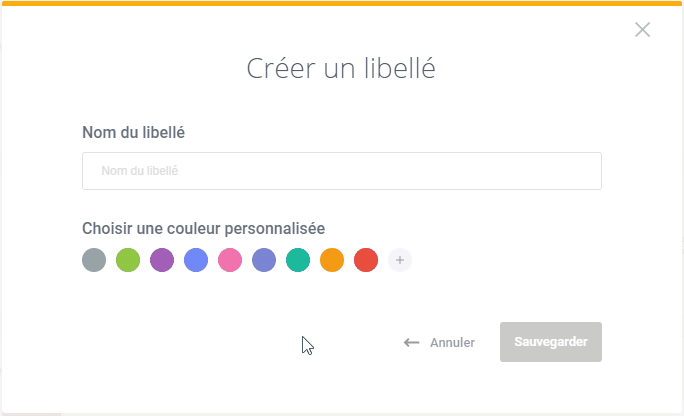684x416 pixels.
Task: Click the Choisir une couleur personnalisée label
Action: click(x=203, y=228)
